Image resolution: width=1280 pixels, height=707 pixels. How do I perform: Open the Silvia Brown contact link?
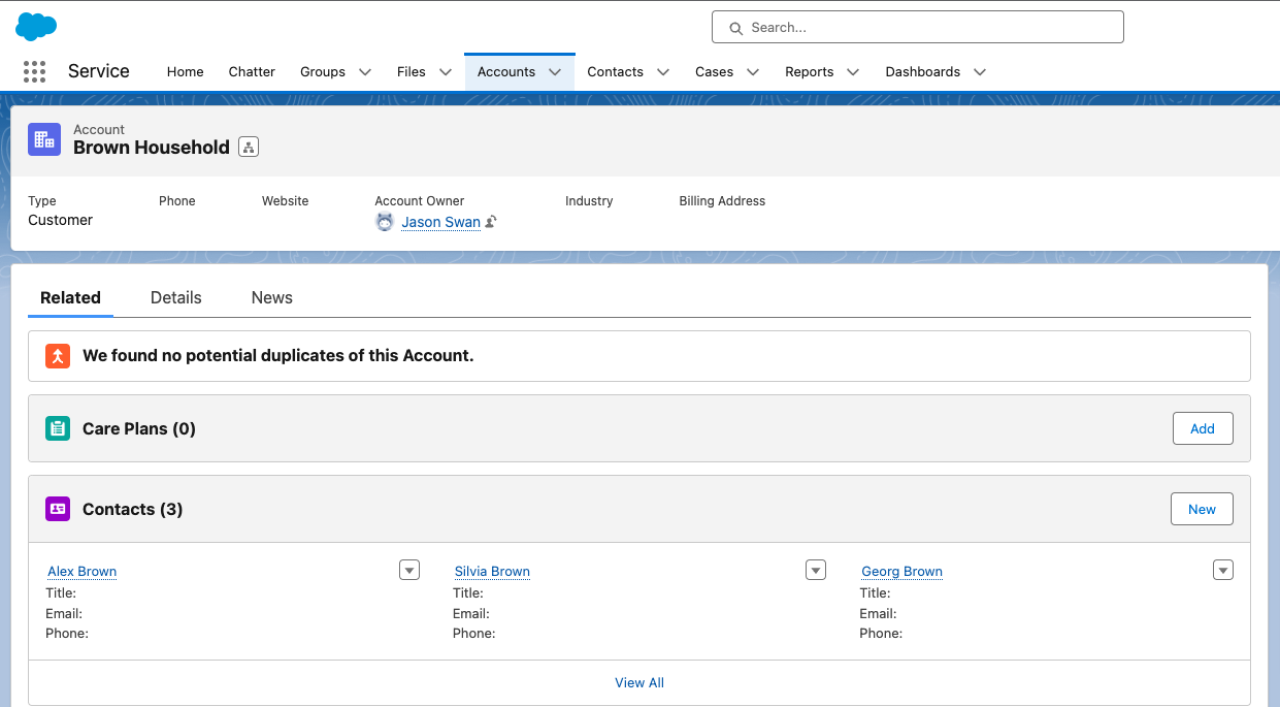pos(492,571)
